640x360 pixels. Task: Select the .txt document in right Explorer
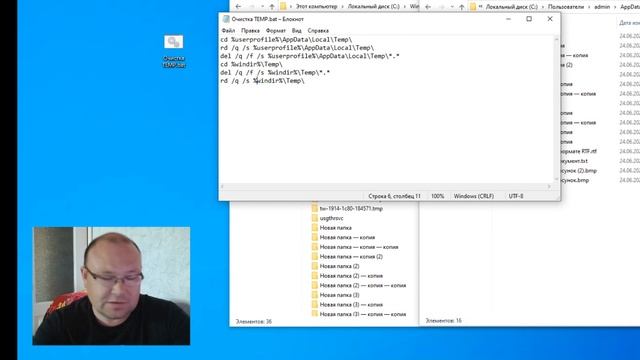[x=575, y=161]
